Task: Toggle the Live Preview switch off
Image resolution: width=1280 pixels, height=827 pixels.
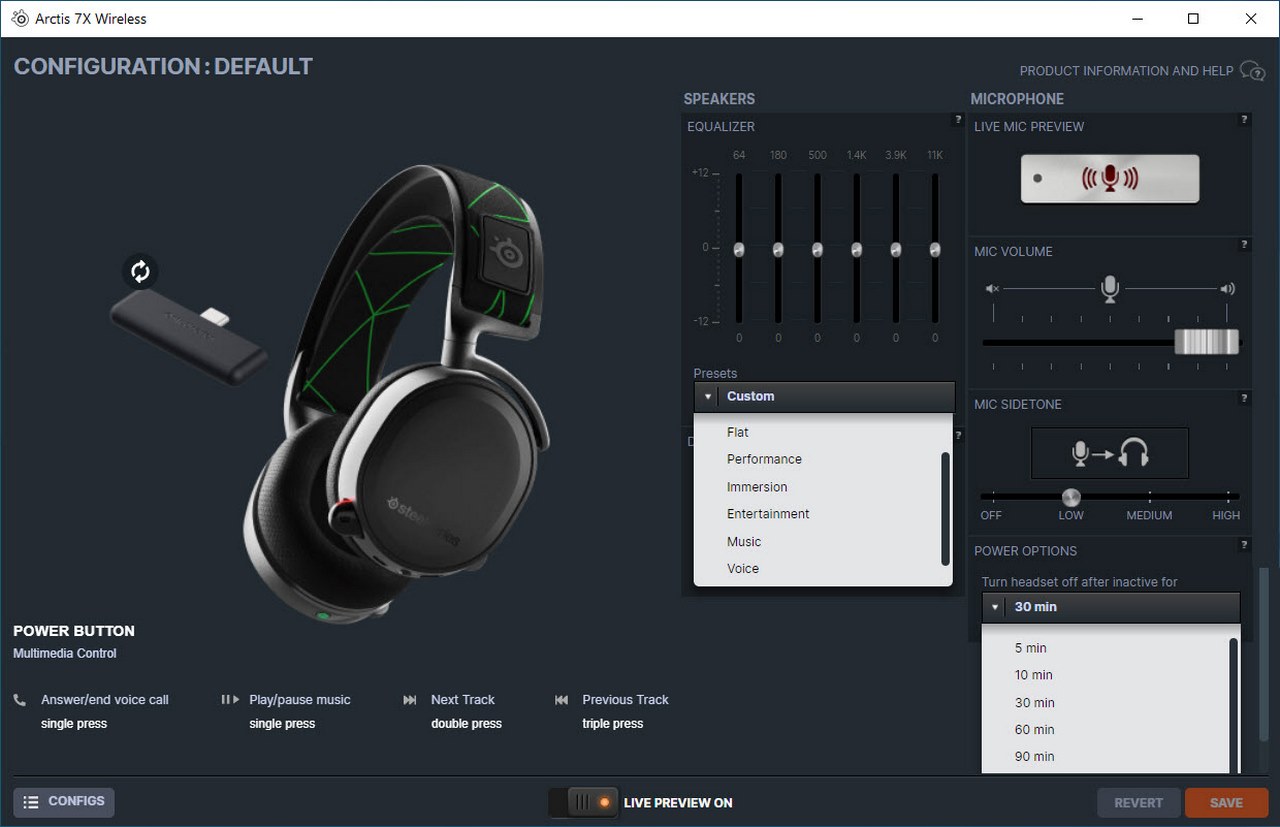Action: (582, 802)
